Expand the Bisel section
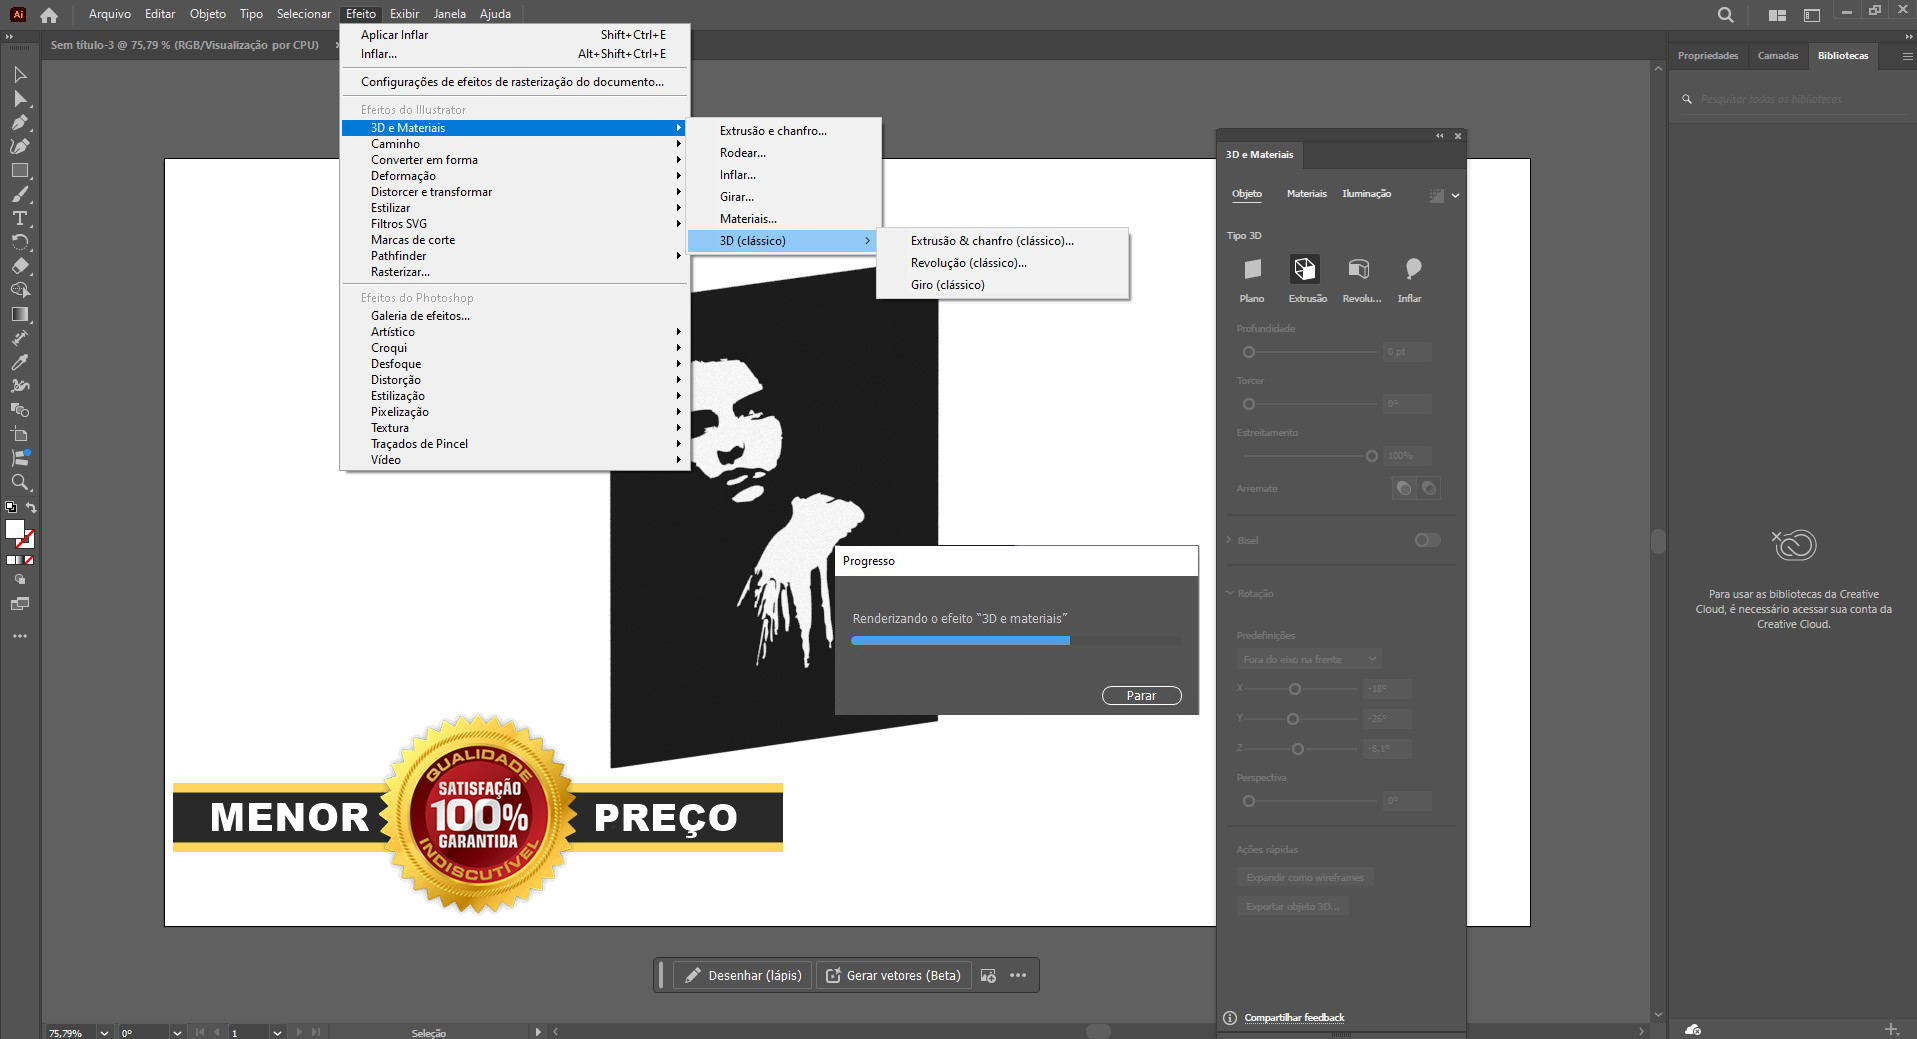This screenshot has width=1917, height=1039. pyautogui.click(x=1230, y=540)
